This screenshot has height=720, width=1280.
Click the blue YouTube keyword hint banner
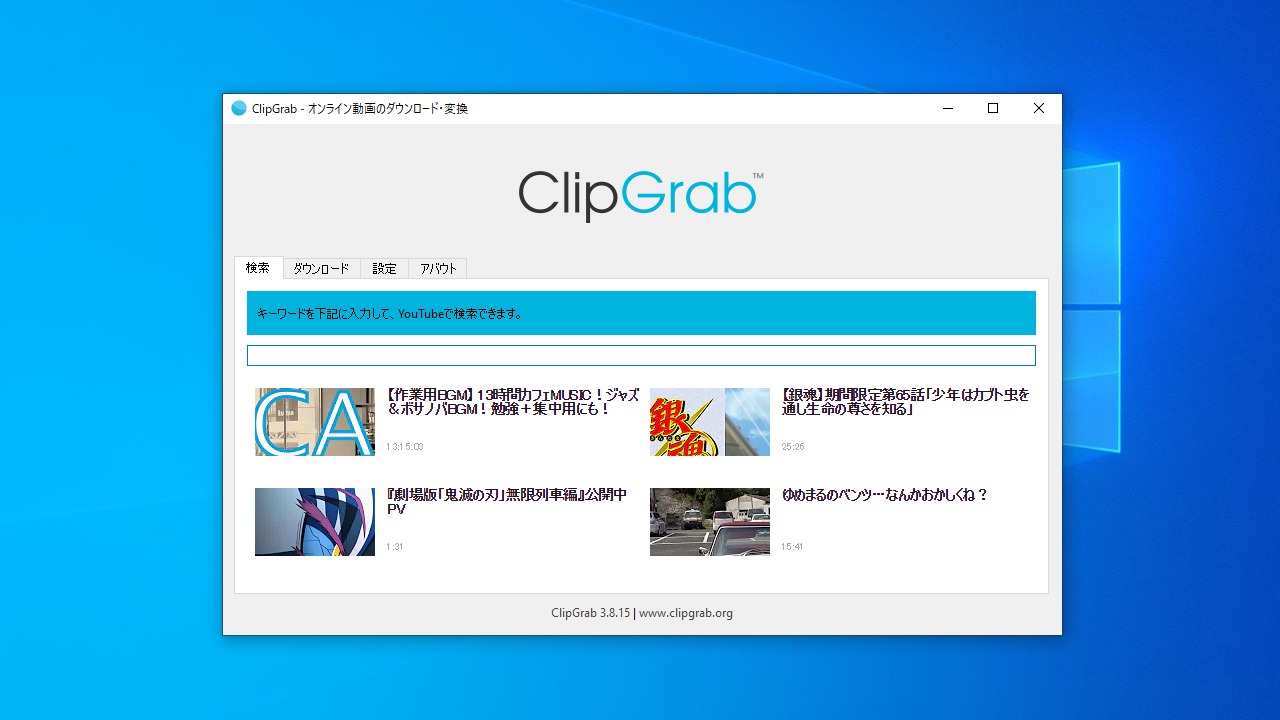[x=641, y=313]
